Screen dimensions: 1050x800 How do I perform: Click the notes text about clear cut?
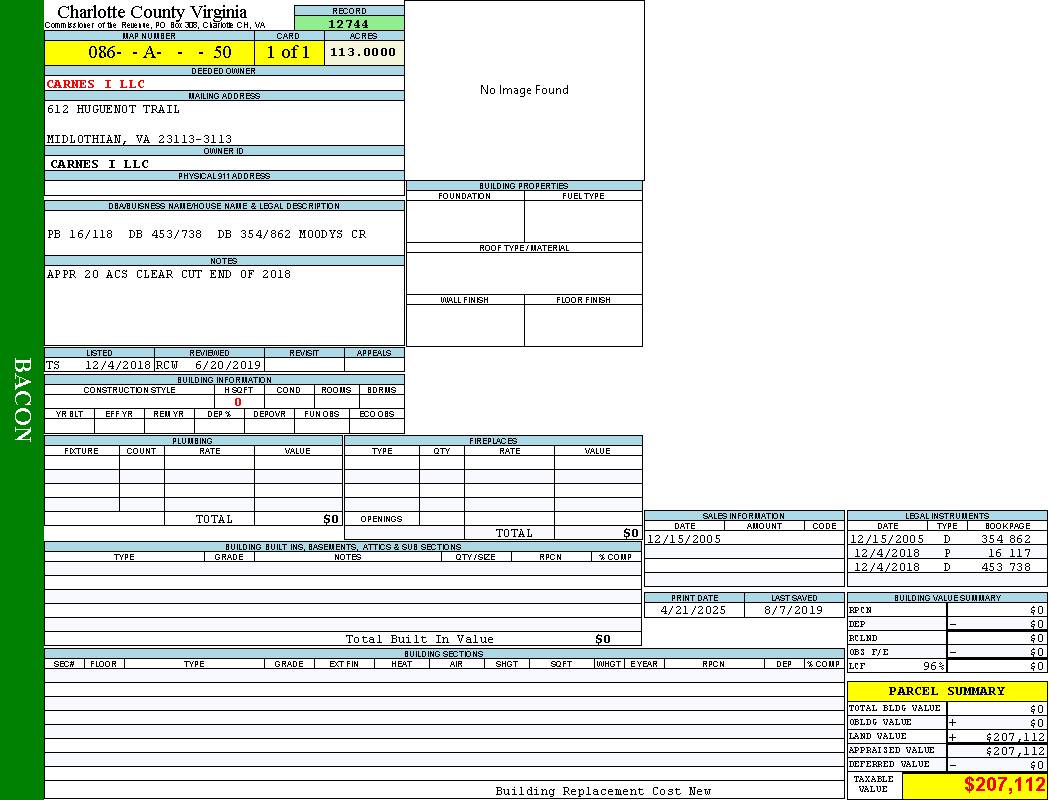tap(169, 274)
